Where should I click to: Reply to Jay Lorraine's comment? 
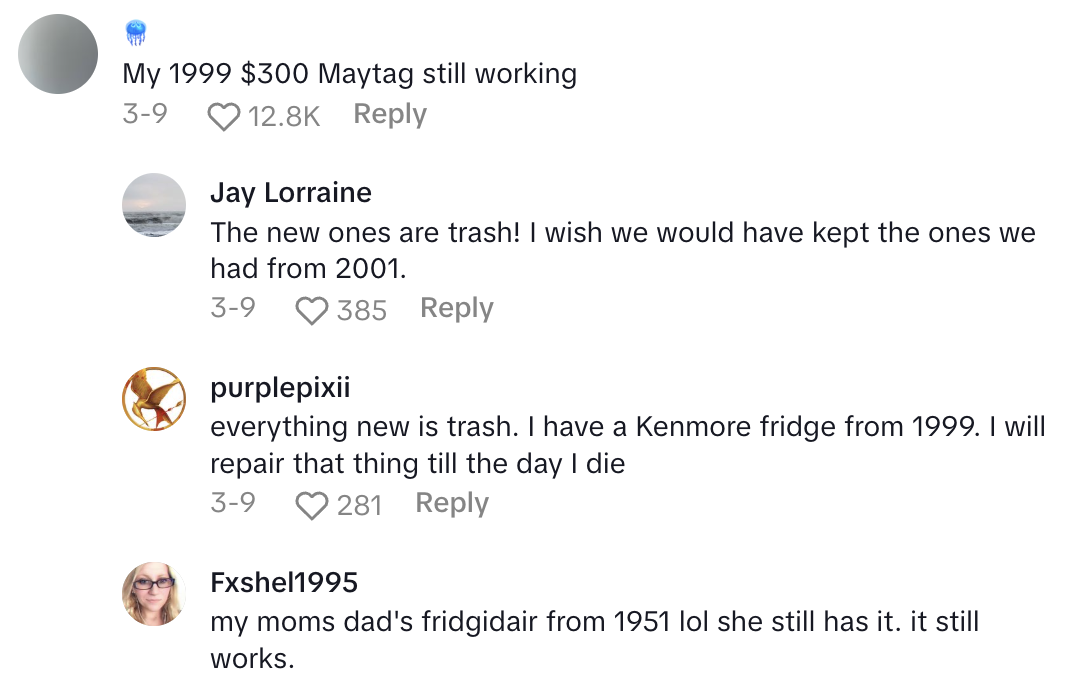[x=456, y=308]
